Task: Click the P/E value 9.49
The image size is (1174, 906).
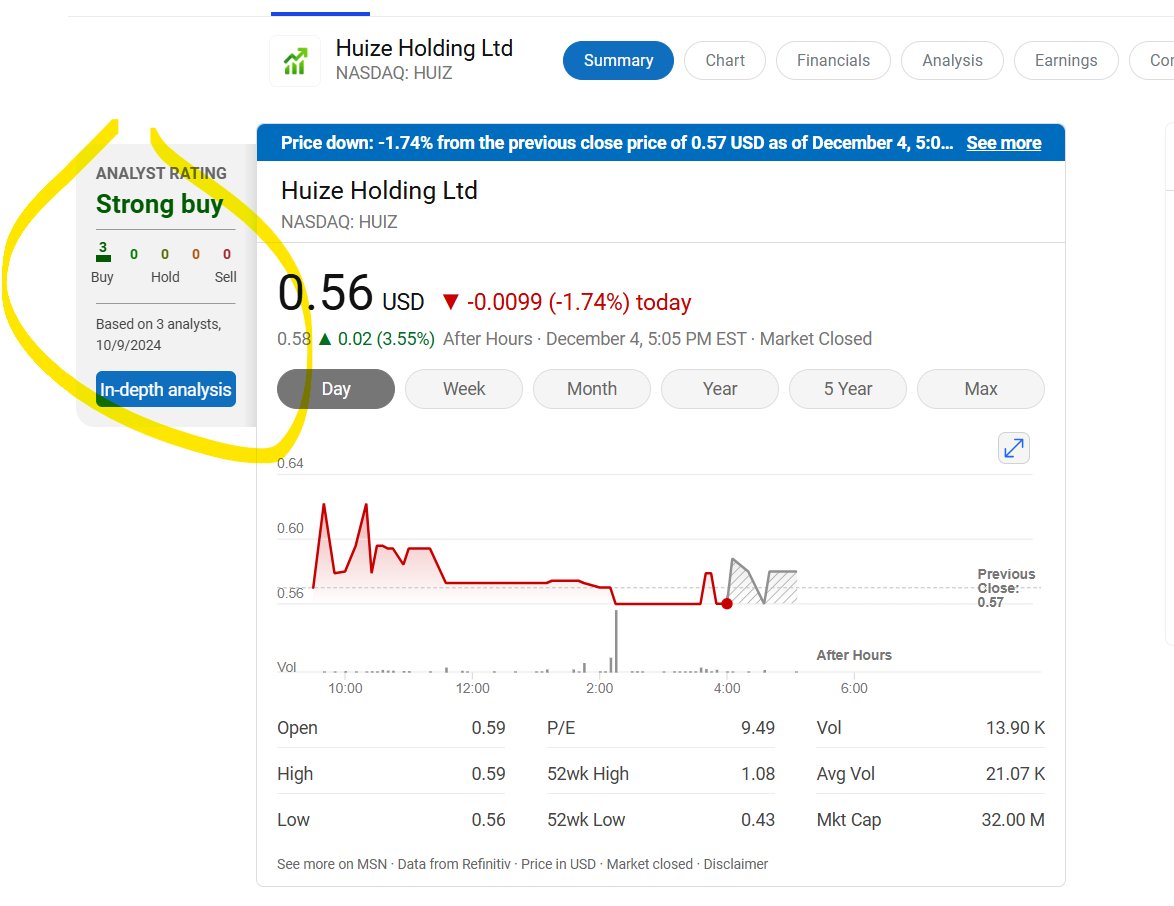Action: coord(758,728)
